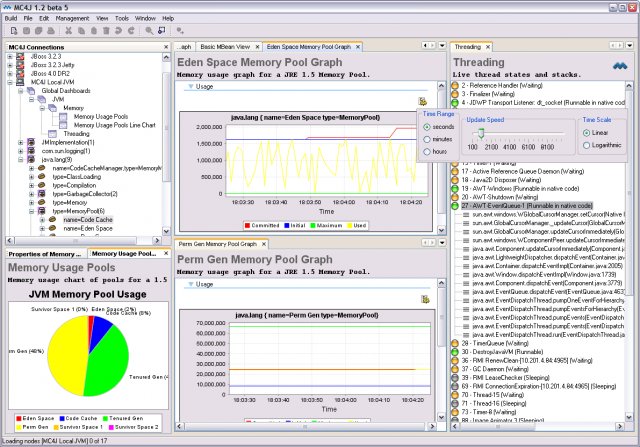Expand the JMImplementation(1) node
The image size is (640, 447).
(x=20, y=142)
